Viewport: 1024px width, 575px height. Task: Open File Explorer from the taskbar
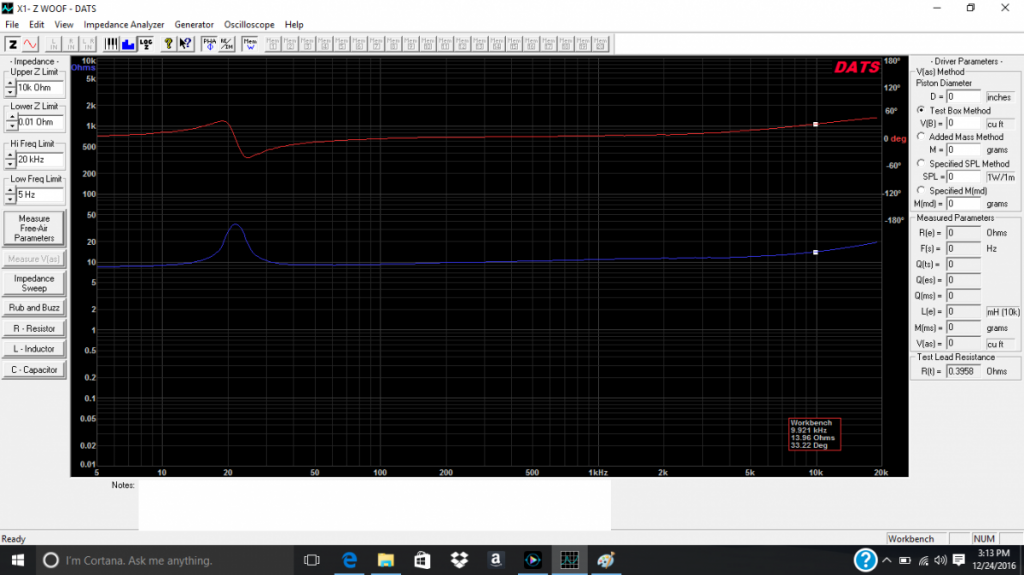[x=385, y=560]
